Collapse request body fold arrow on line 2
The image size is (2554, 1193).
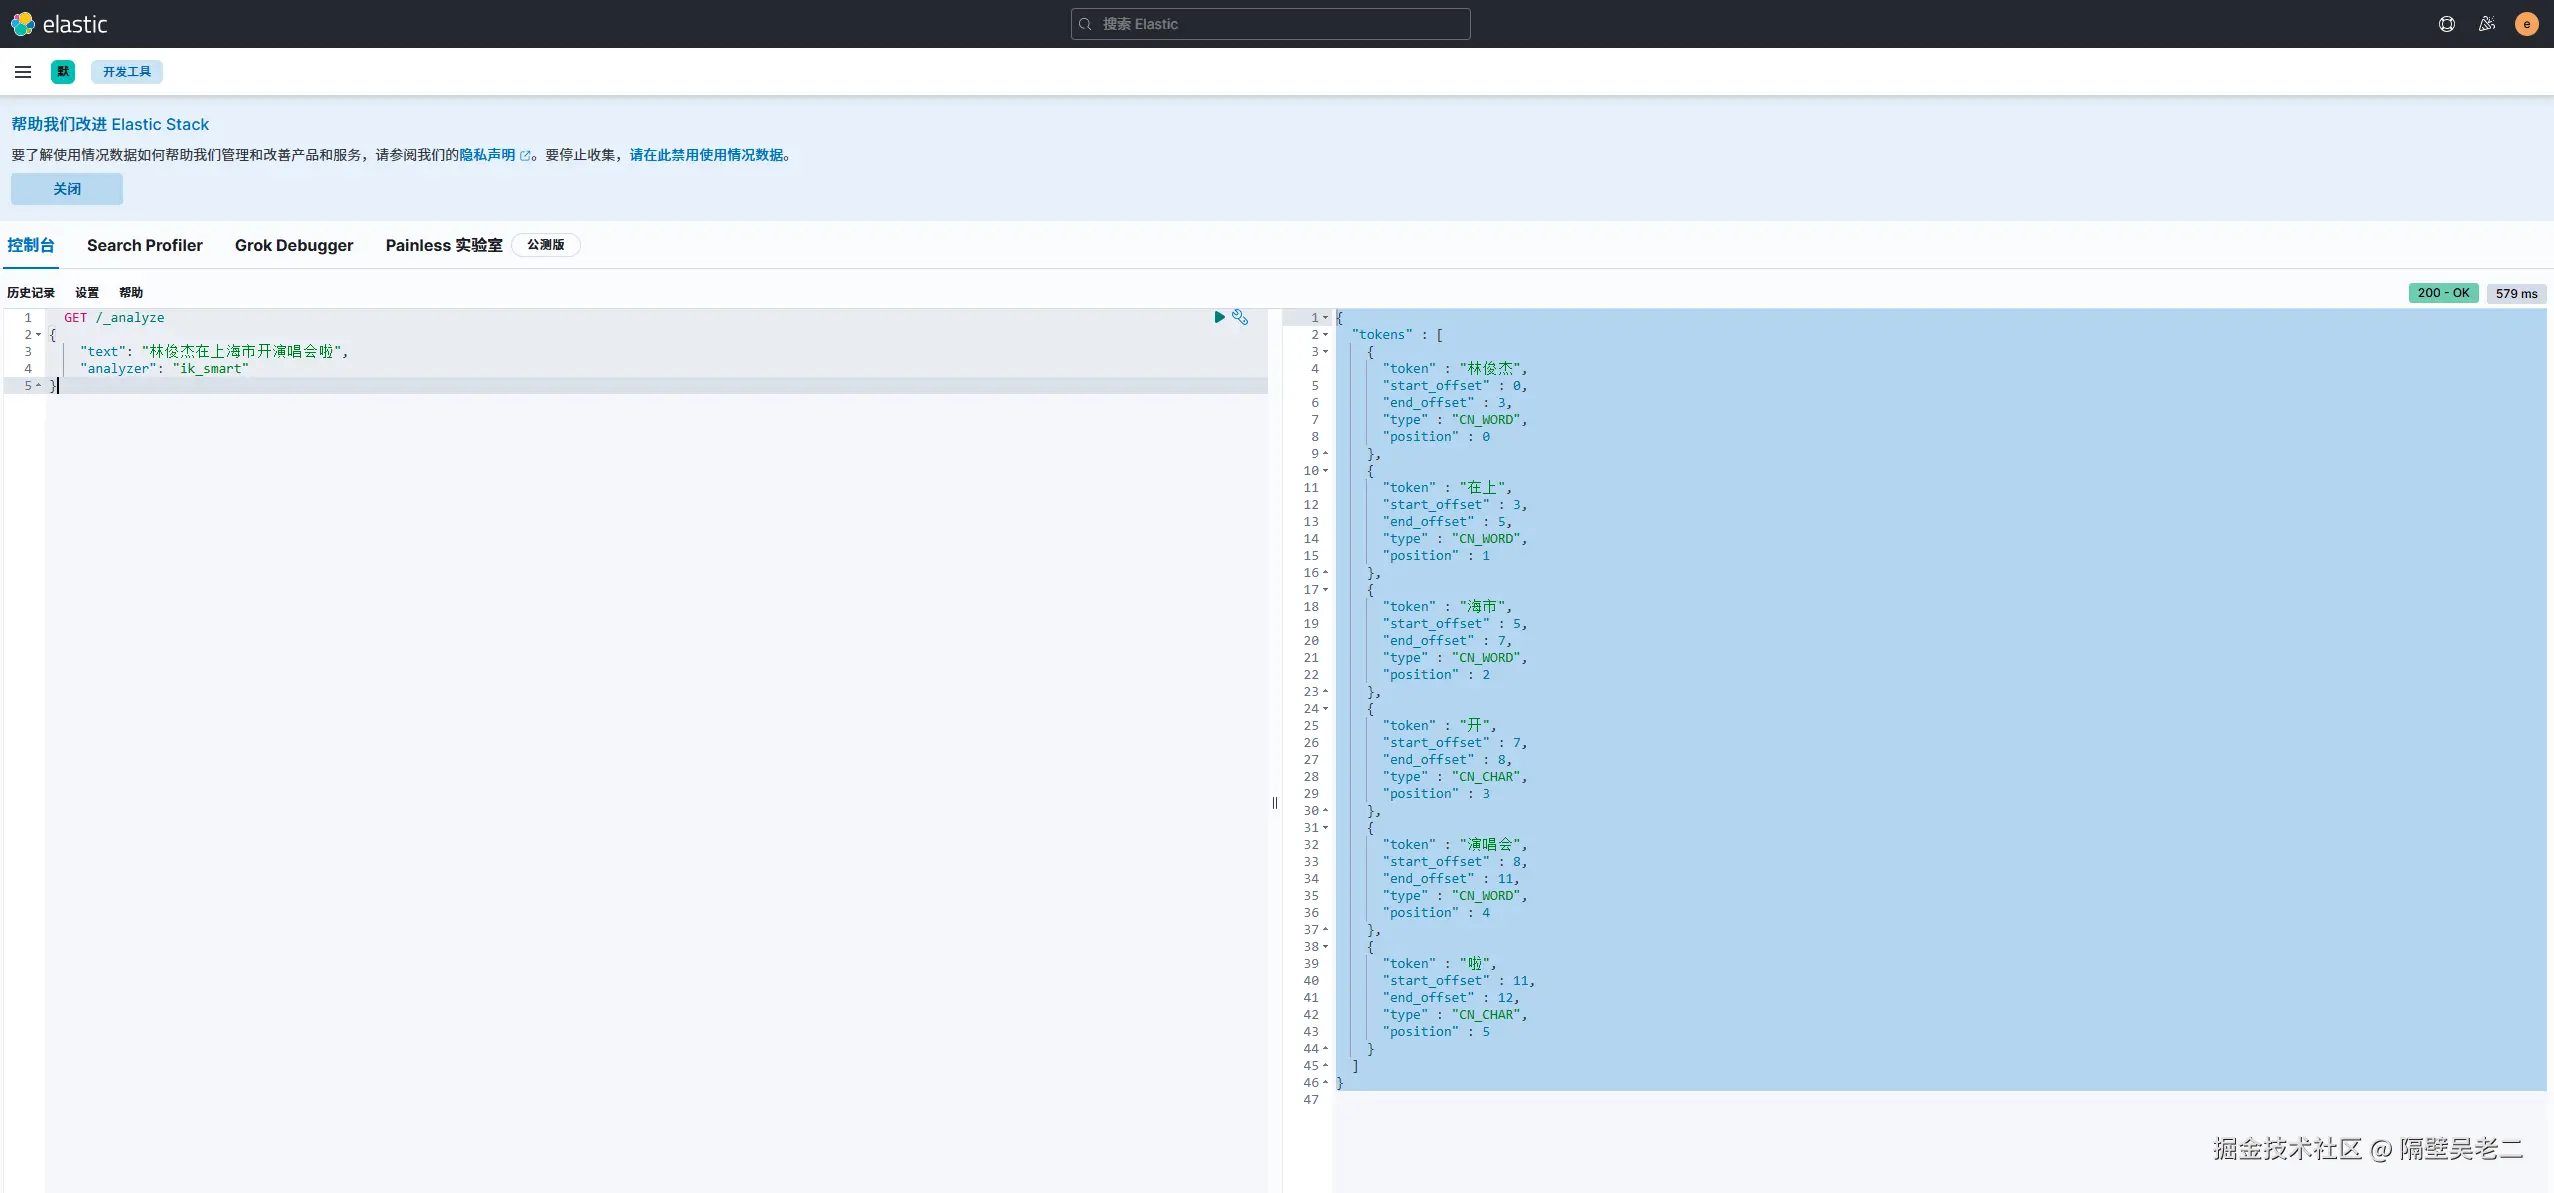click(x=39, y=335)
